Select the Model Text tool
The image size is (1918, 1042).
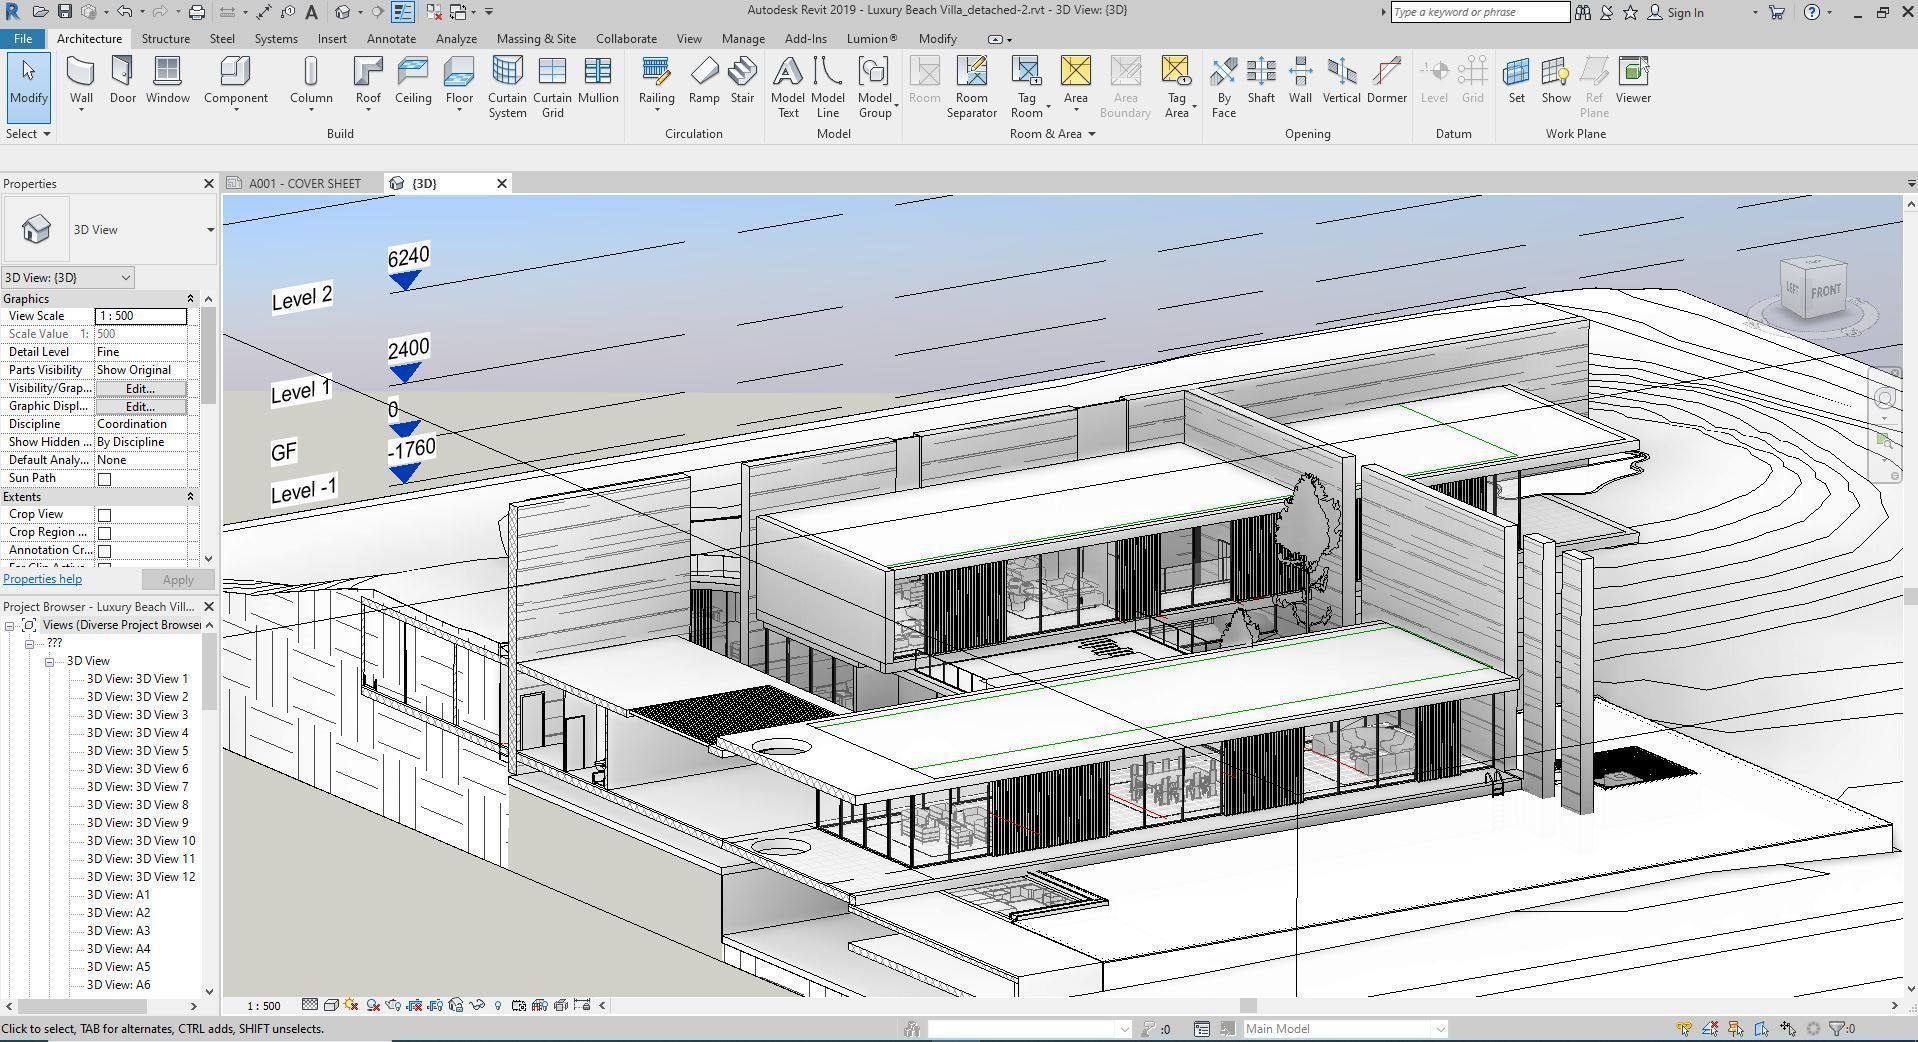tap(788, 87)
